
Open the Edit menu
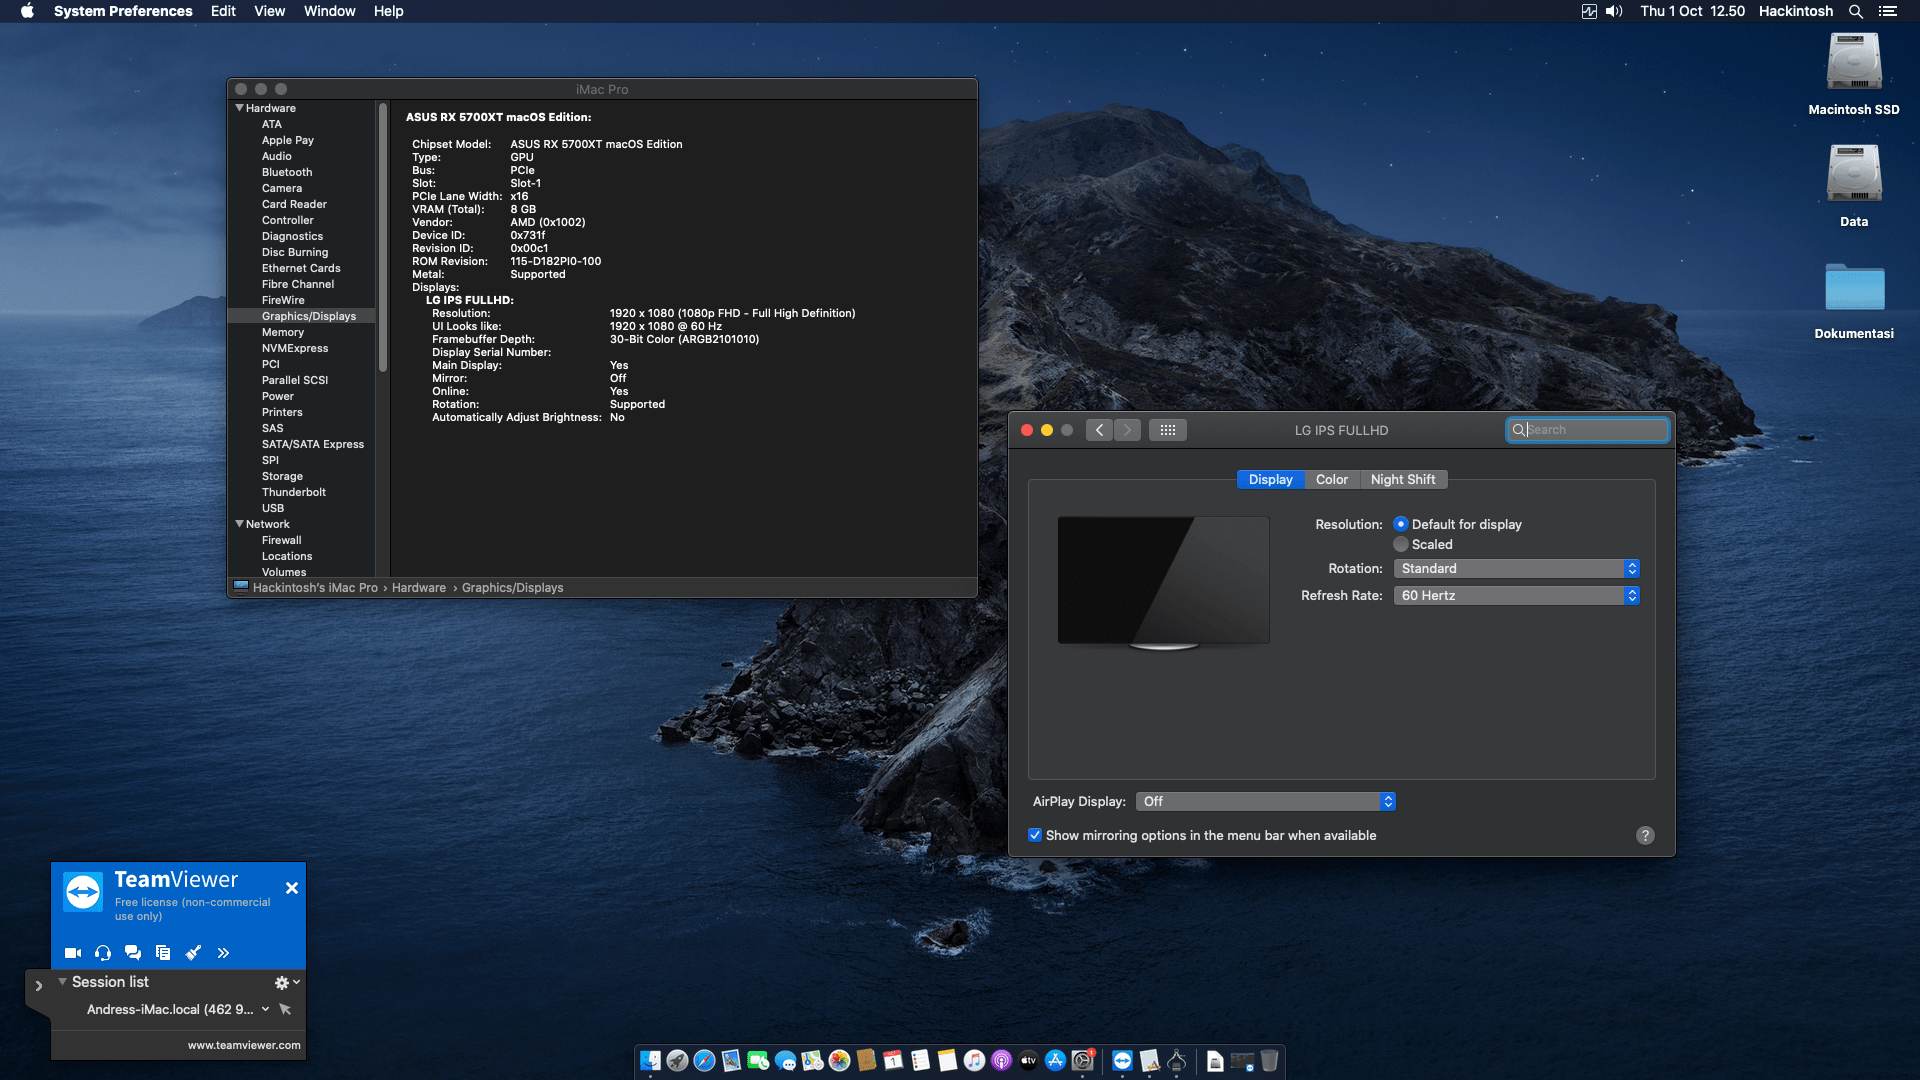click(x=223, y=11)
